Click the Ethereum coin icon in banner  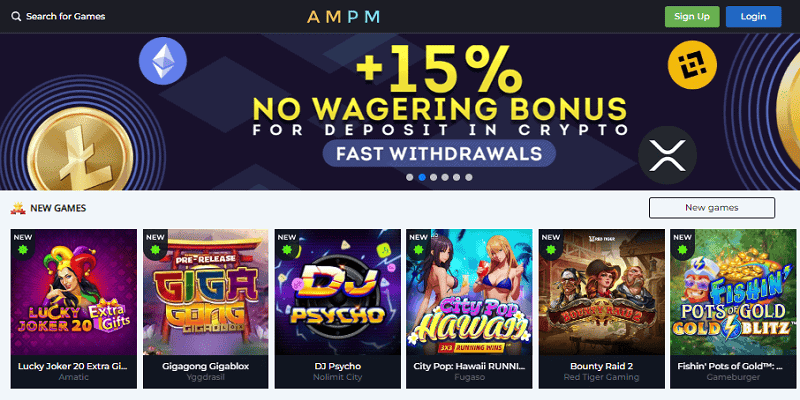click(163, 61)
